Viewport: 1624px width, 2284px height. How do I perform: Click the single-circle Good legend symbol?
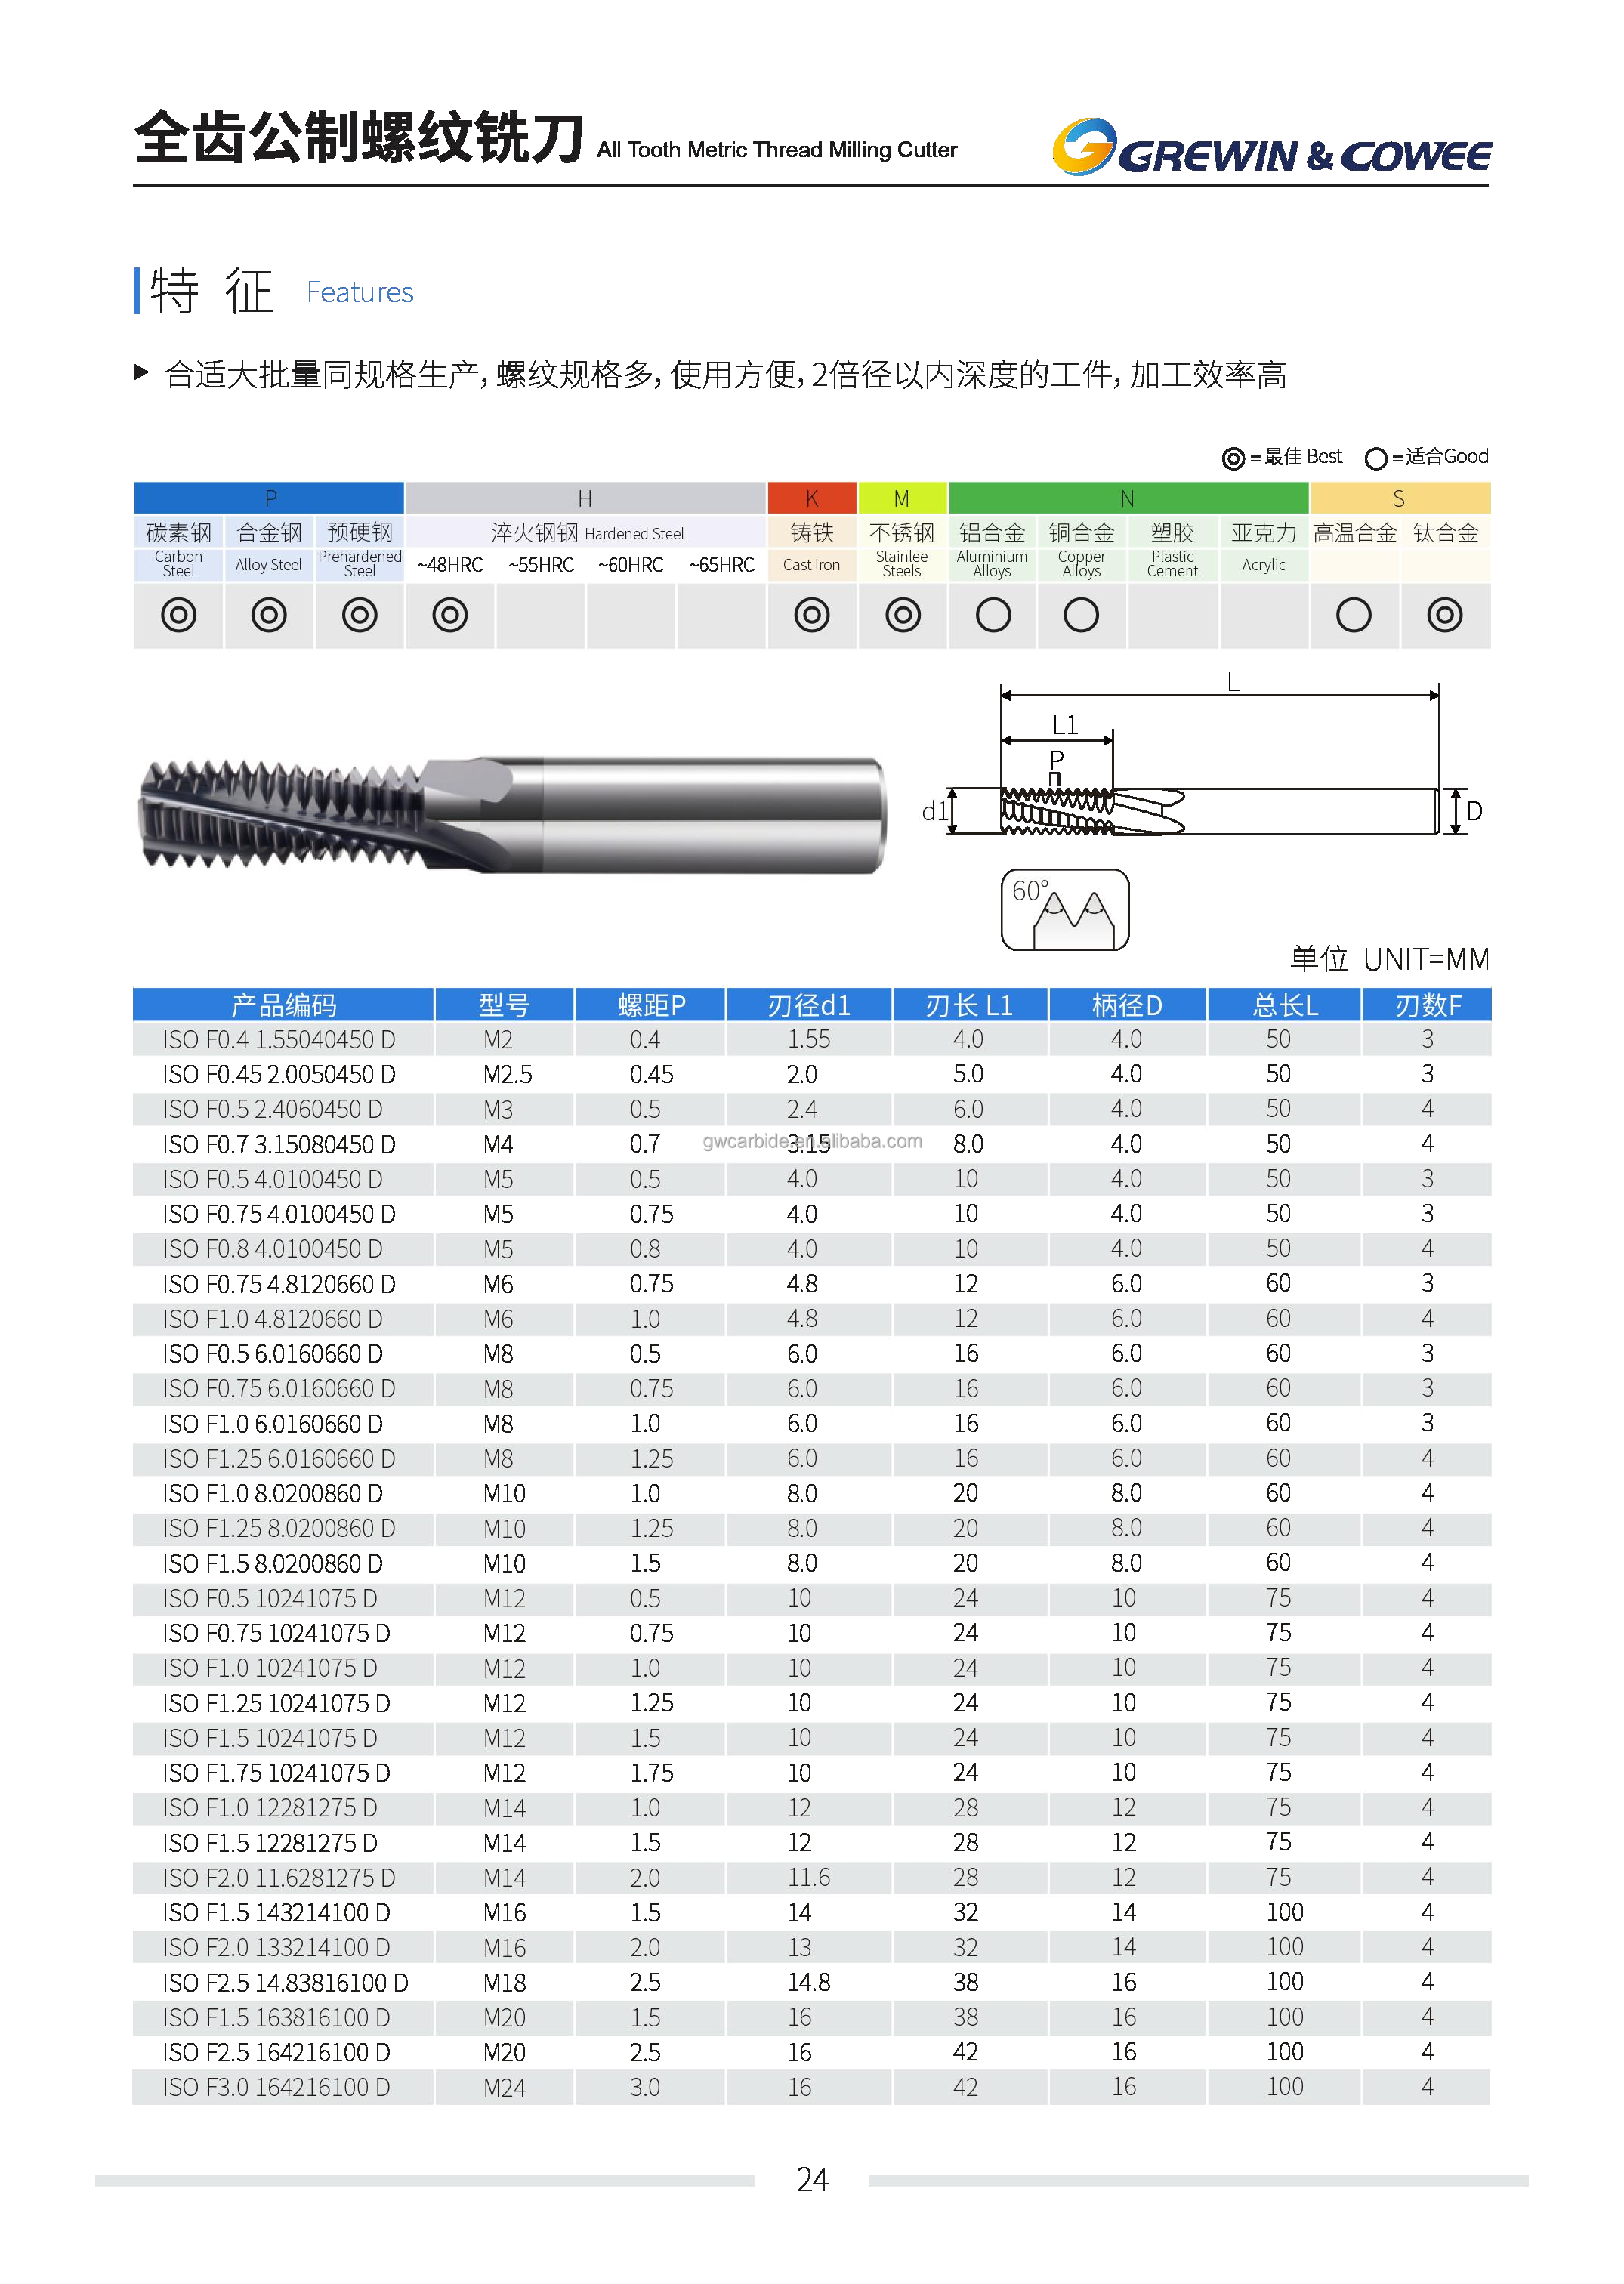pos(1376,459)
